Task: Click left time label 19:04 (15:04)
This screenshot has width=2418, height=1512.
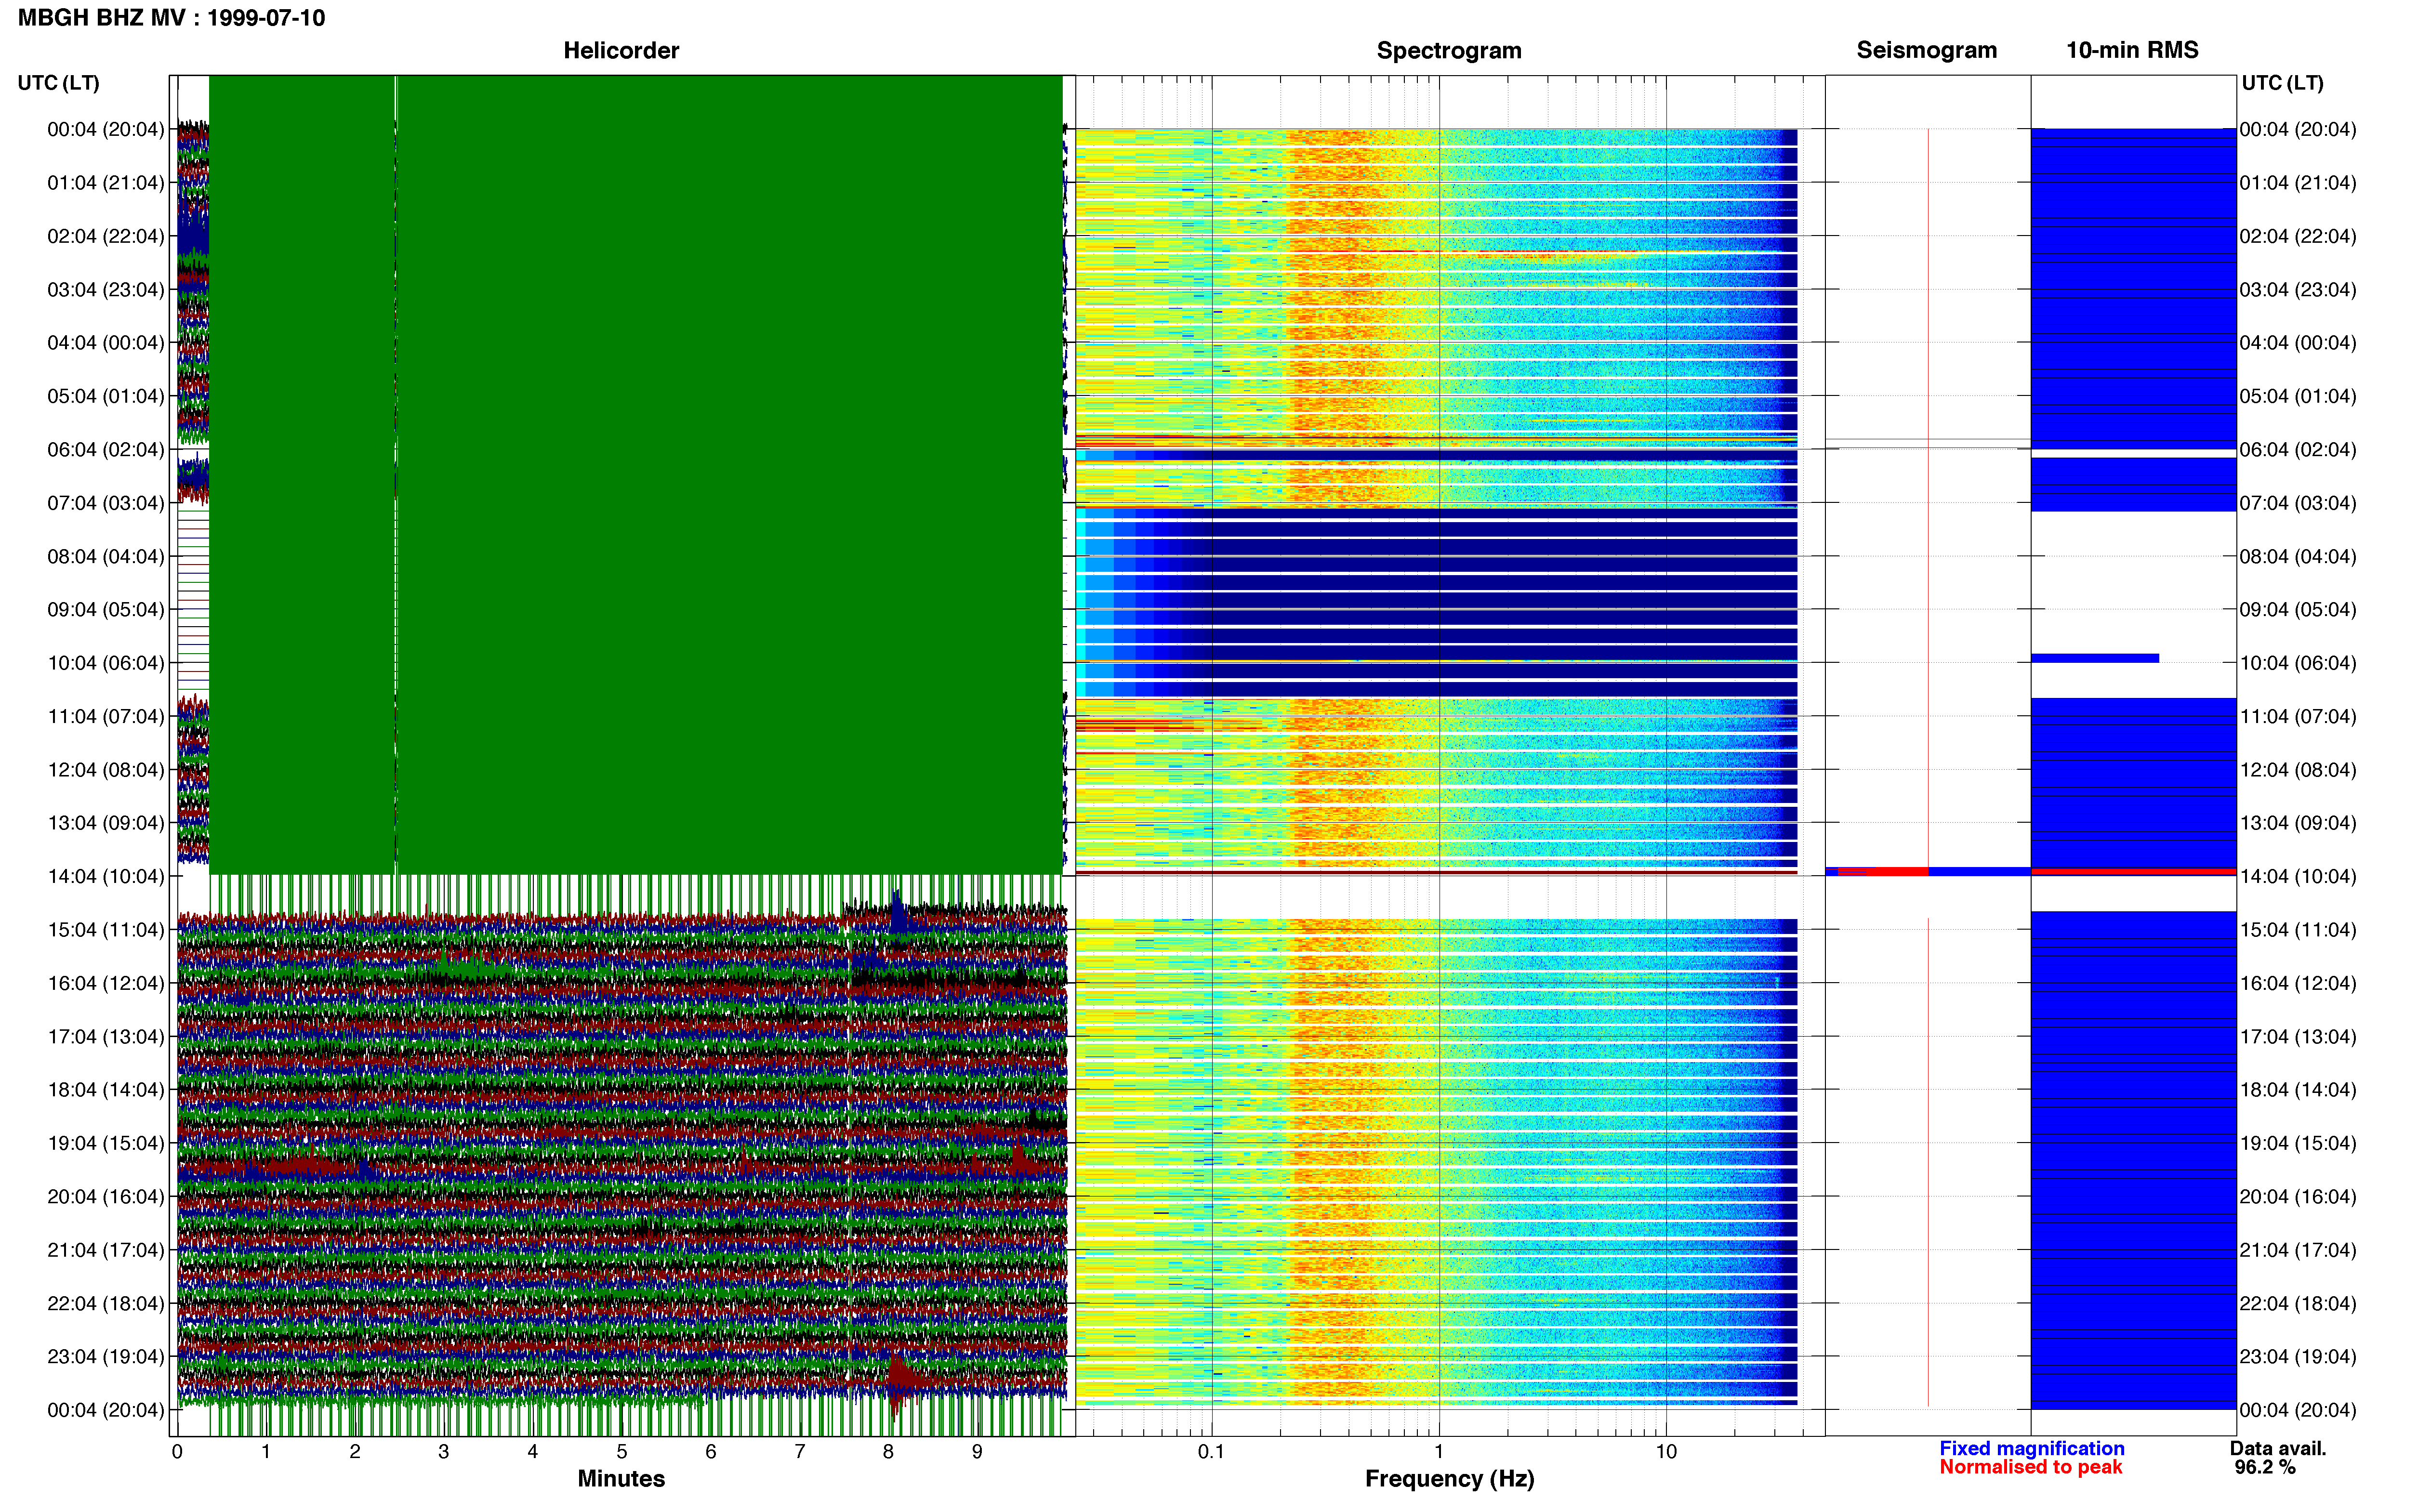Action: (106, 1143)
